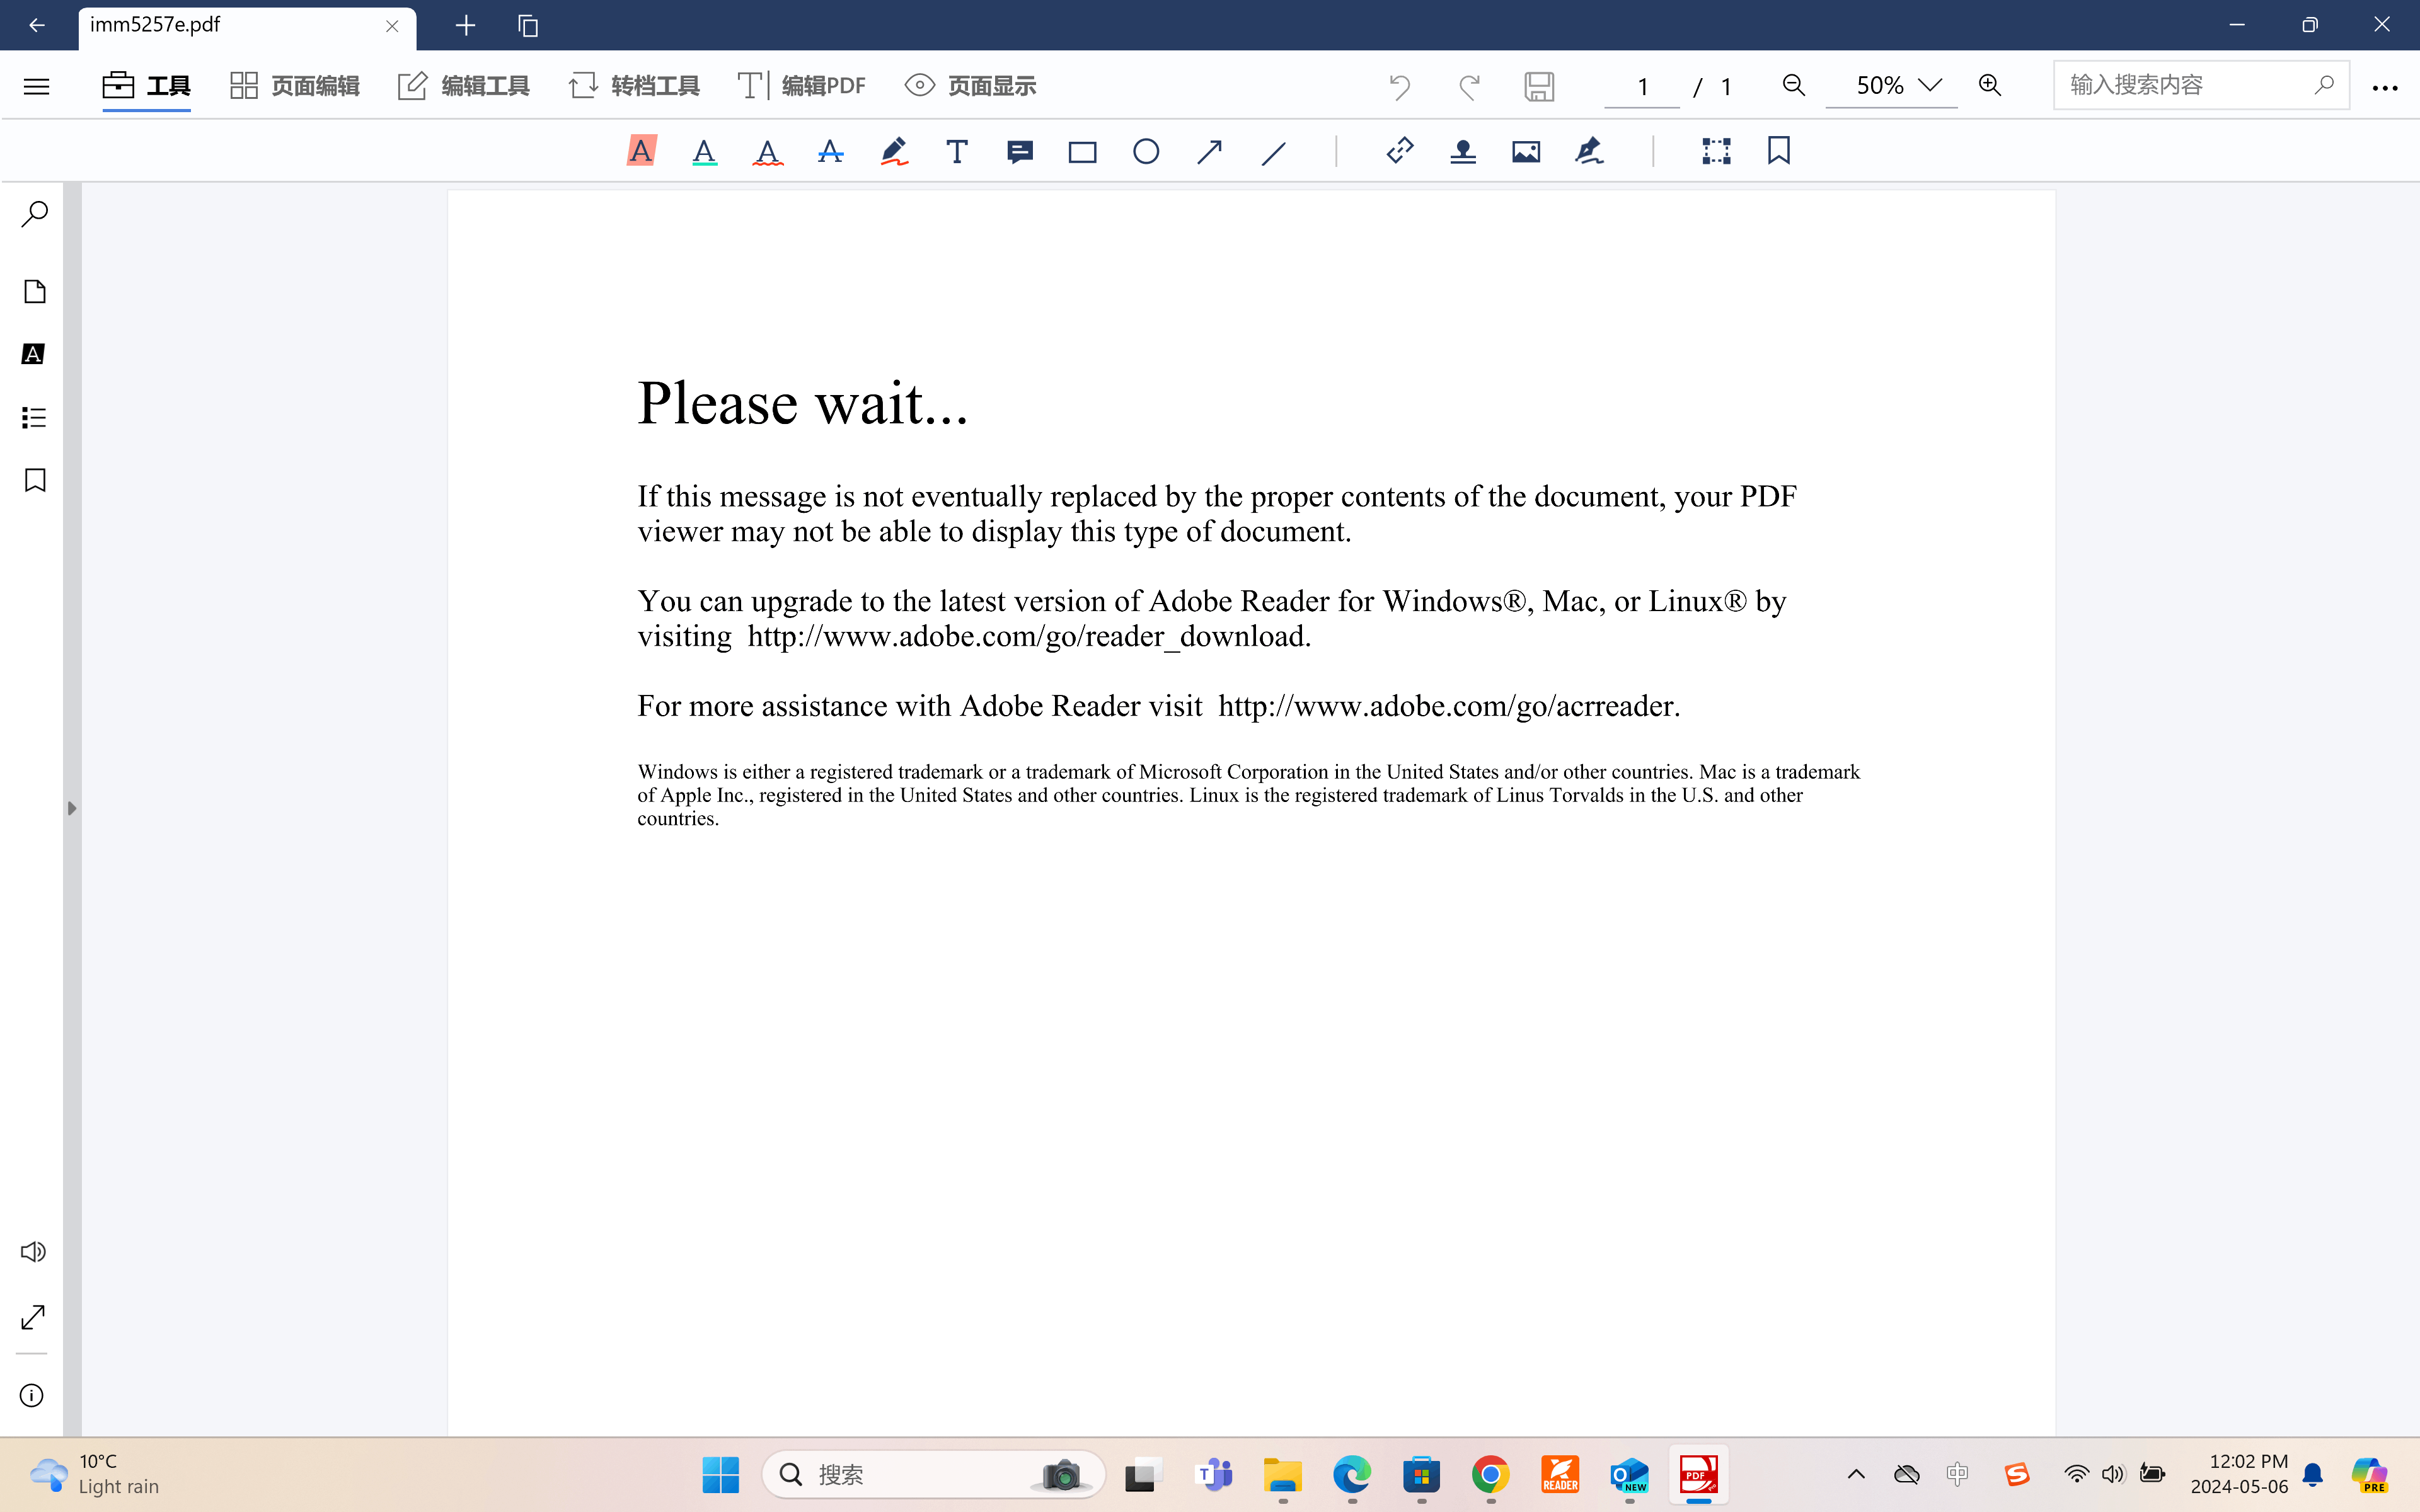Select the strikethrough text tool

pos(830,152)
